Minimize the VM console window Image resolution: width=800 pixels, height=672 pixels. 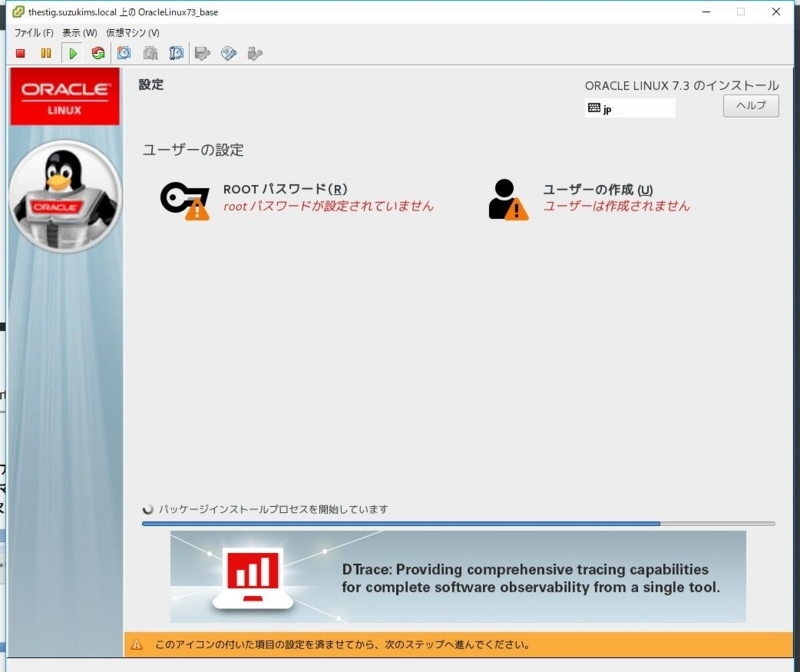tap(706, 12)
